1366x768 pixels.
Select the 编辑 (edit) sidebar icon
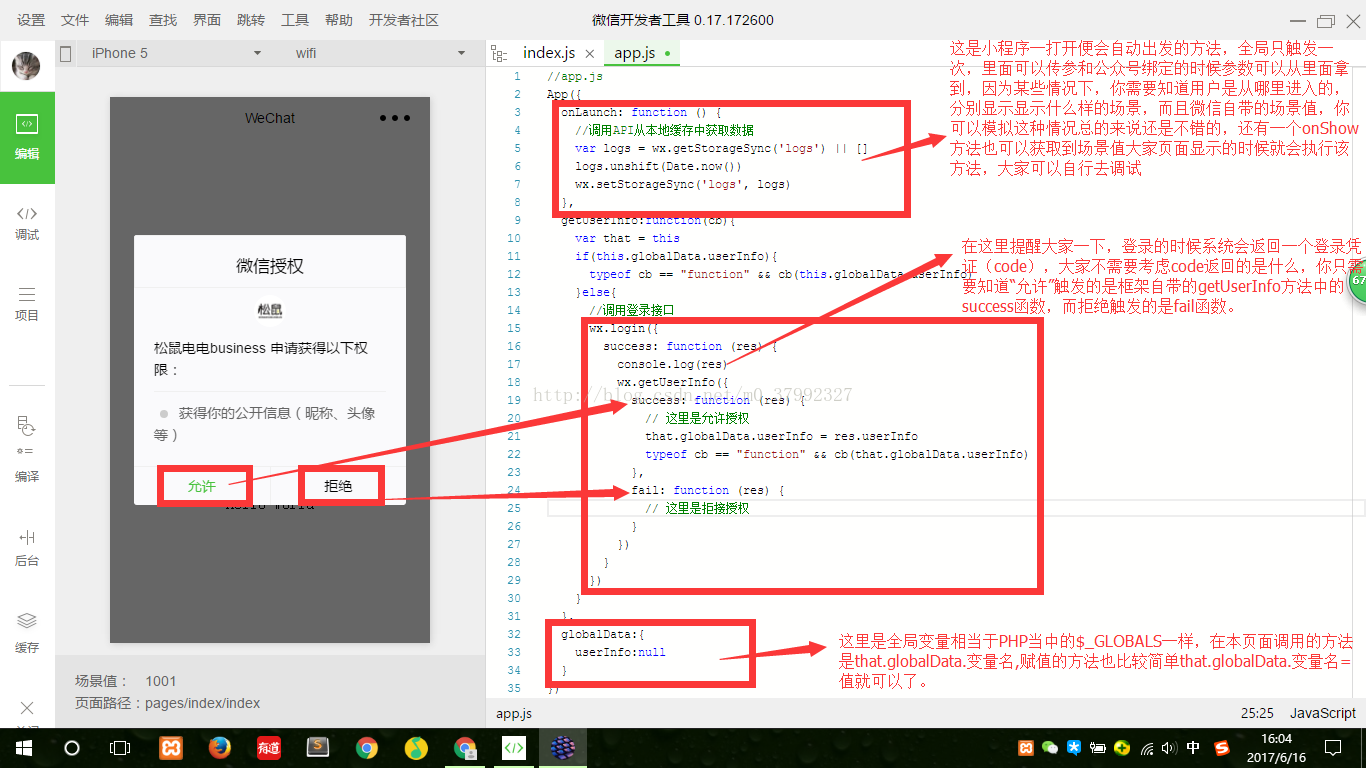coord(27,138)
